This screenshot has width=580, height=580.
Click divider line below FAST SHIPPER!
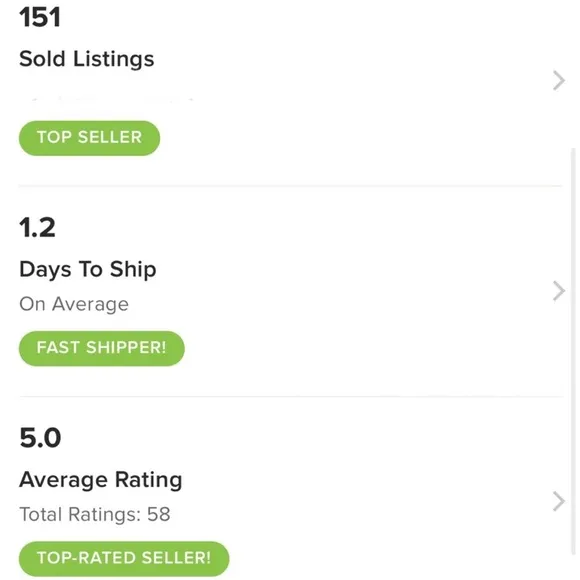(291, 397)
